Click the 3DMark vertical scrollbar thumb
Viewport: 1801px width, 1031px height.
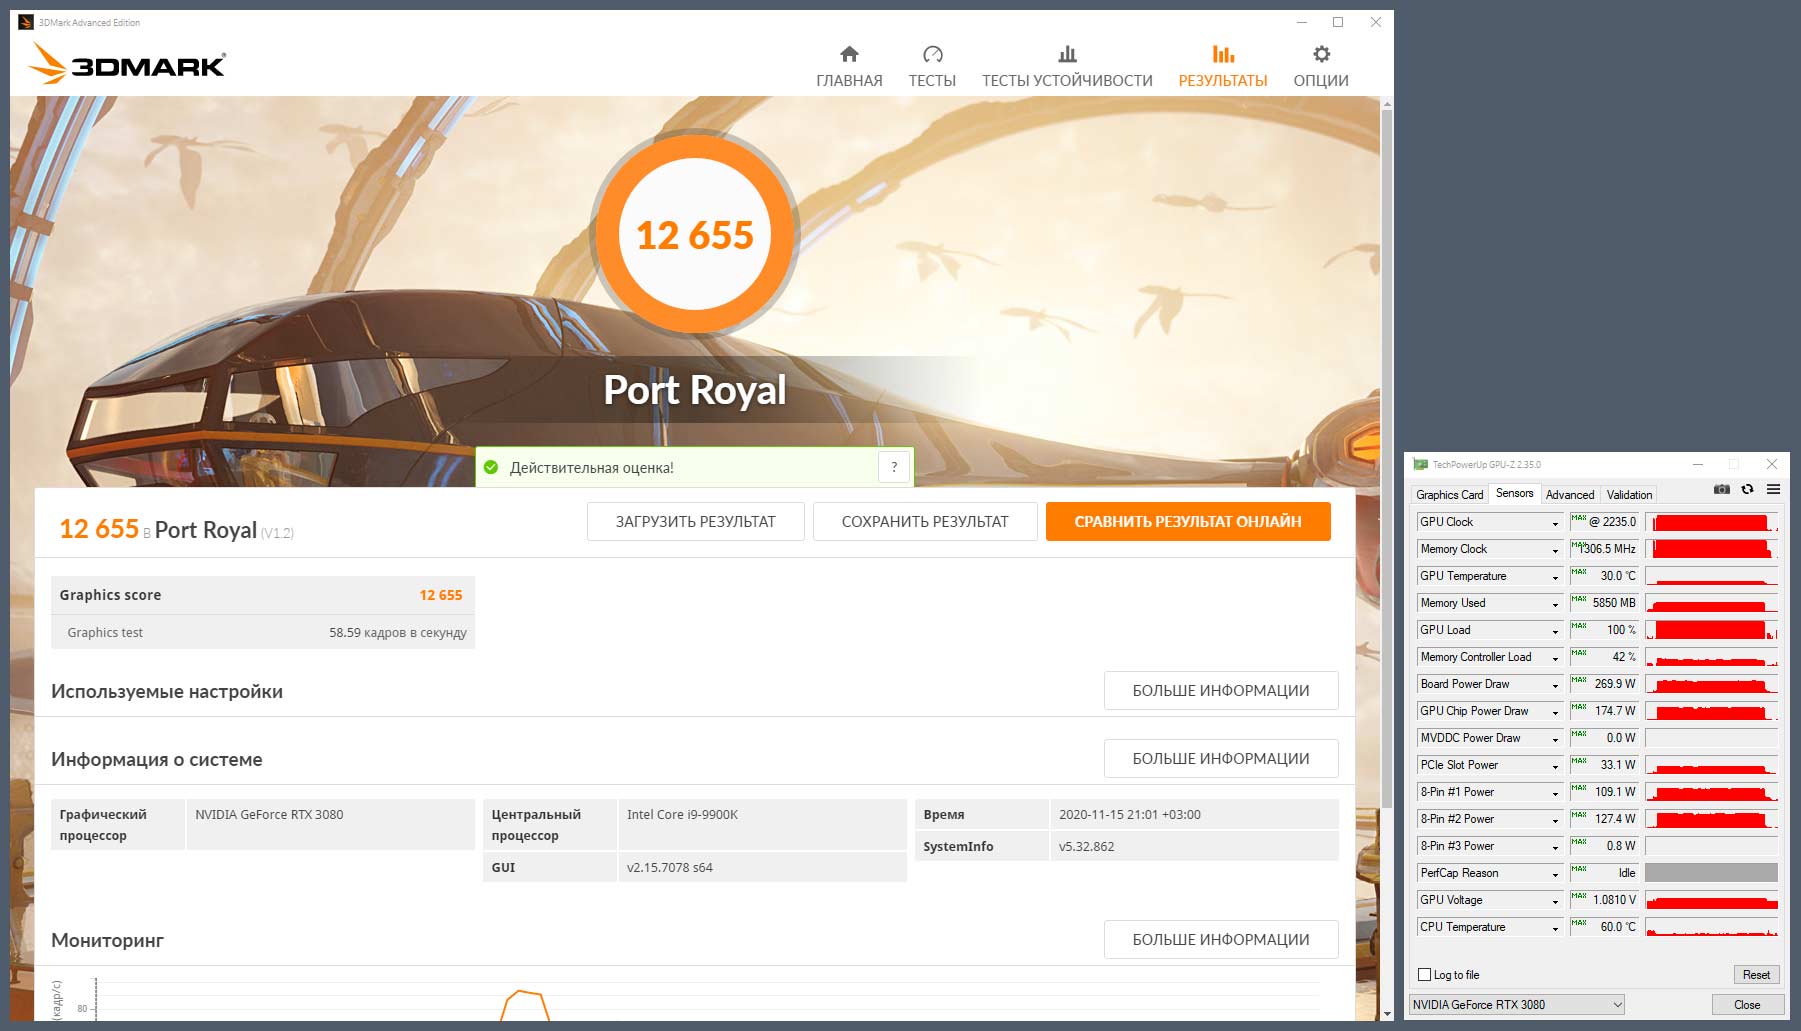[x=1386, y=458]
